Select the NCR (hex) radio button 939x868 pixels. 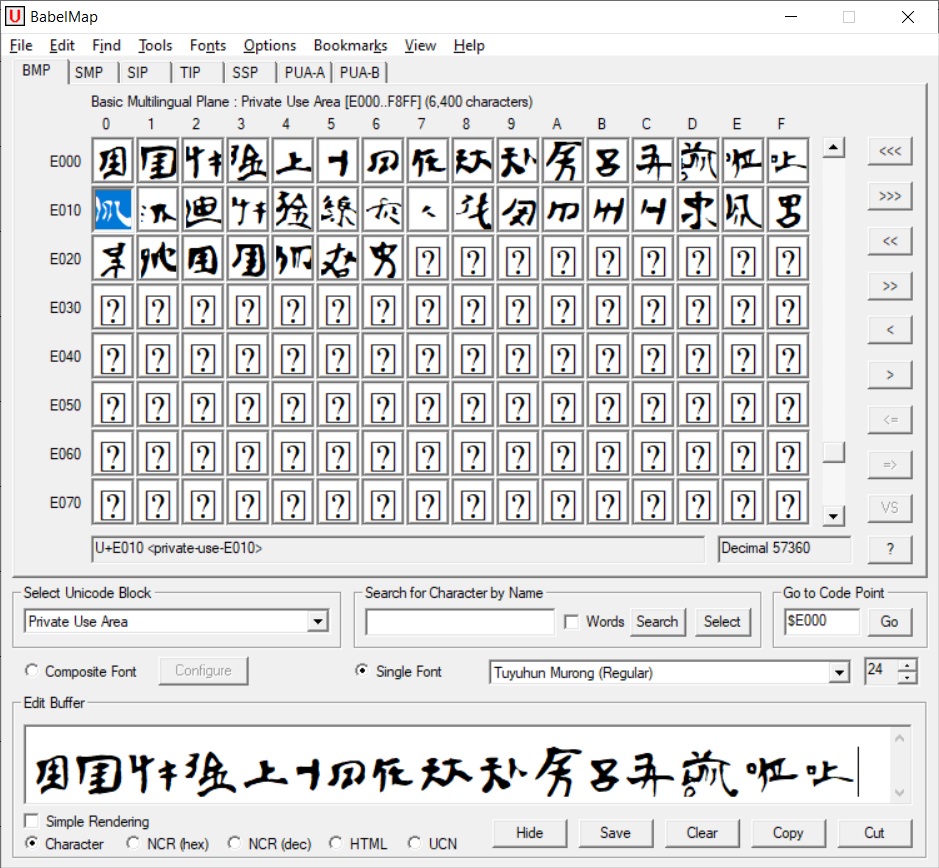point(133,842)
